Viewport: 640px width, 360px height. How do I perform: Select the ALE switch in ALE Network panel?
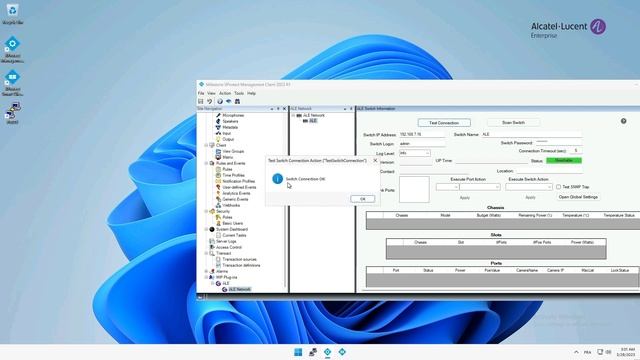[313, 121]
